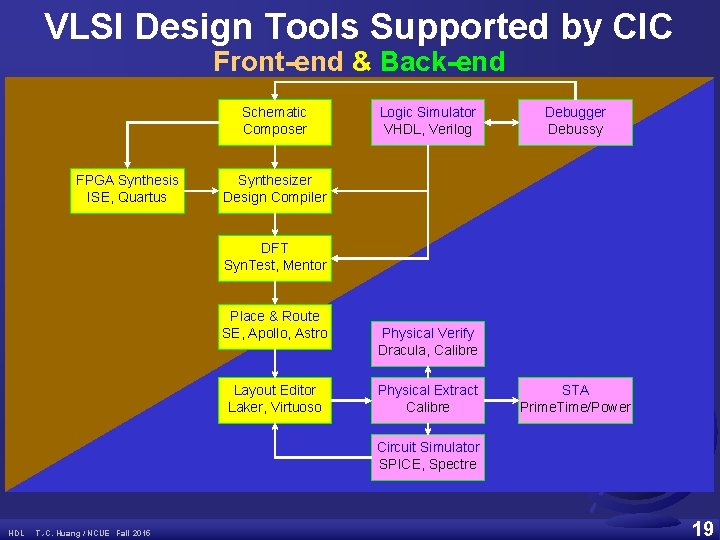This screenshot has height=540, width=720.
Task: Click the Schematic Composer box
Action: pos(275,122)
